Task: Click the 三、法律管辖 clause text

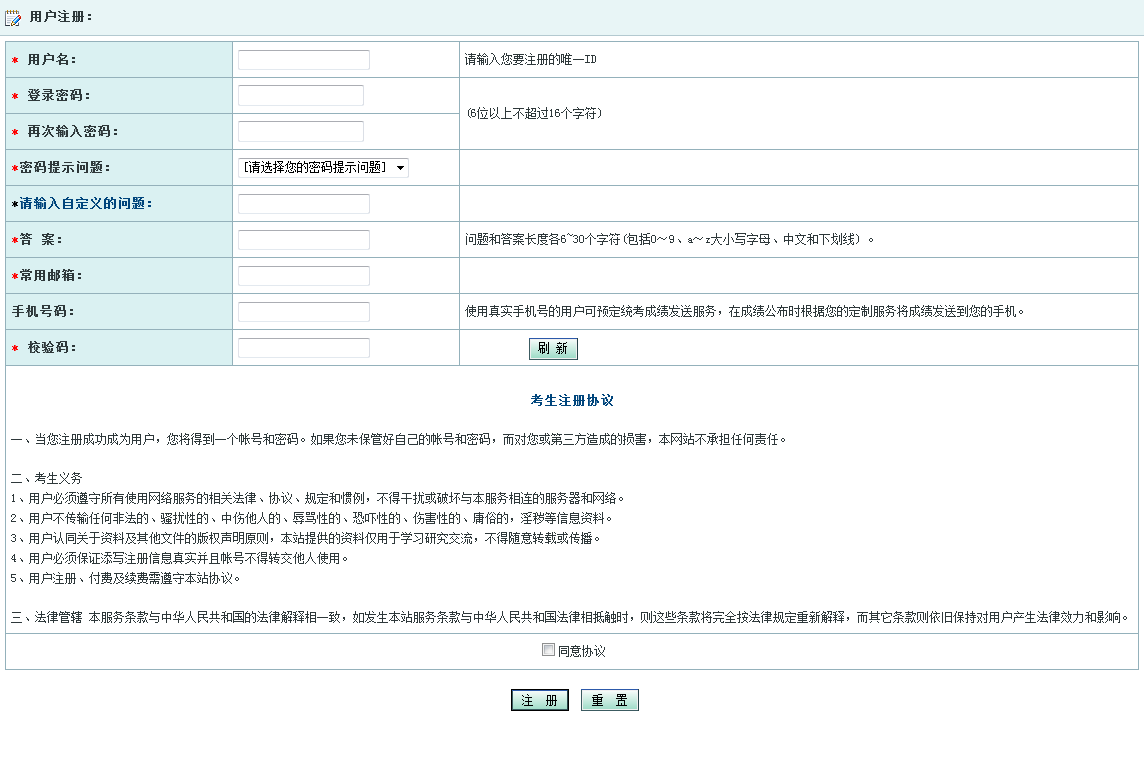Action: (571, 618)
